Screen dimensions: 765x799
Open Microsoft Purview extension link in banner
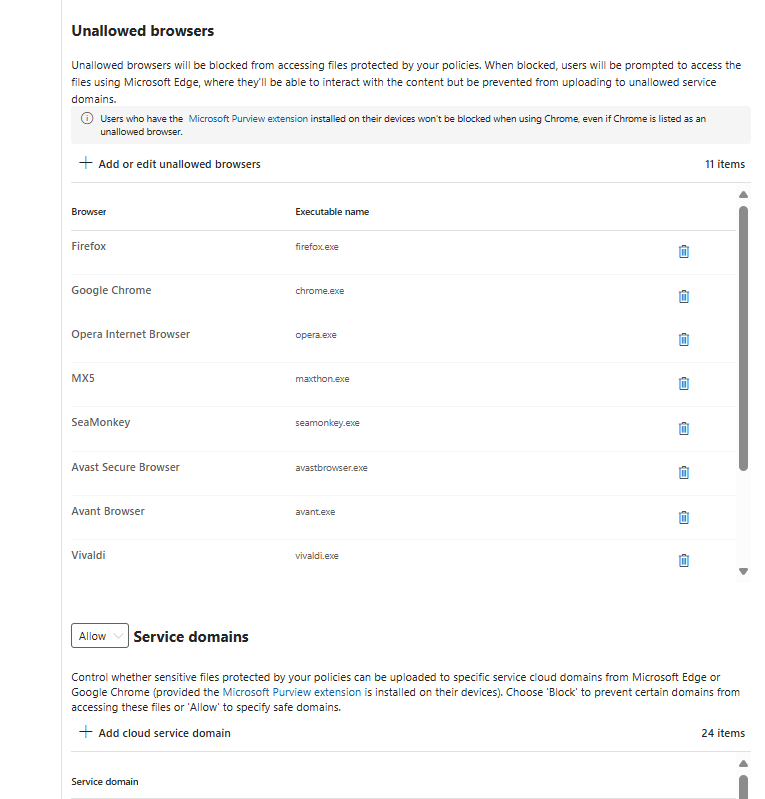coord(248,119)
